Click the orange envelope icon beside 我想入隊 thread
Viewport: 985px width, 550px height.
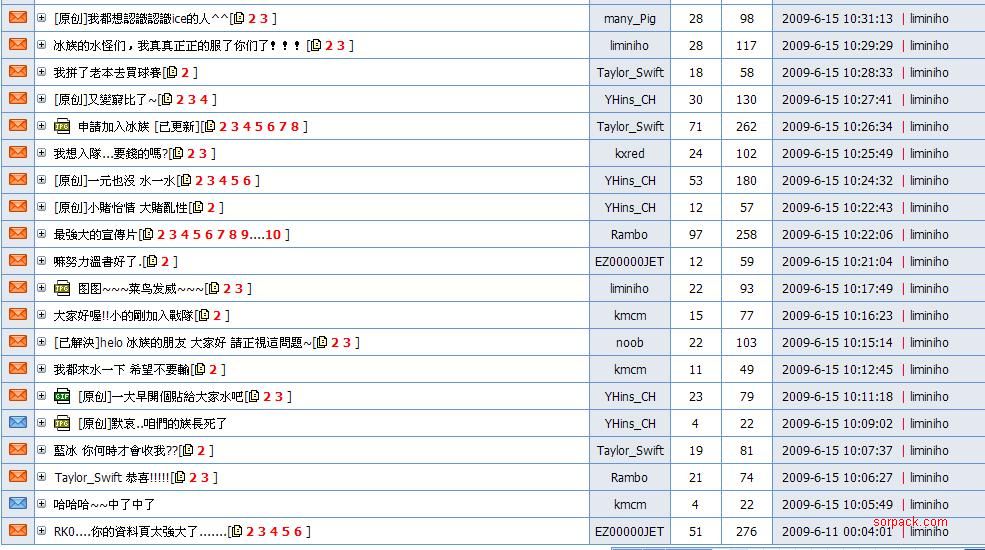[x=17, y=153]
